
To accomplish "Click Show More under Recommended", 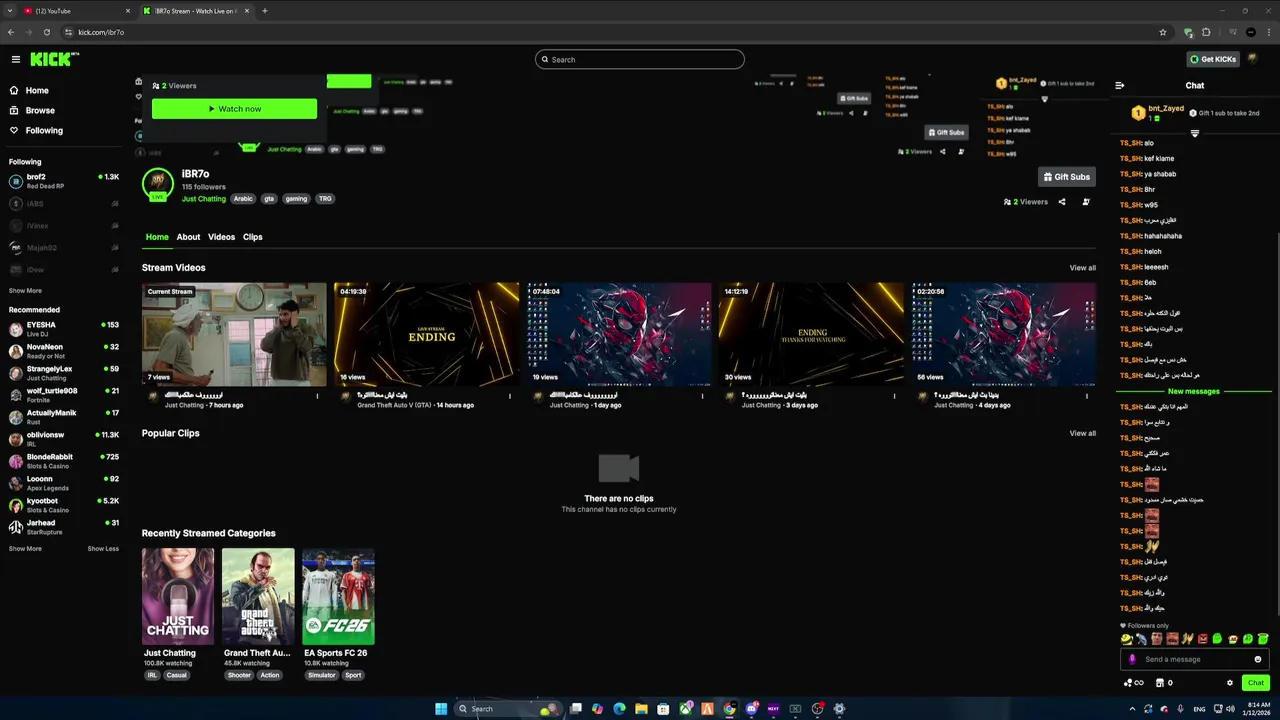I will [x=25, y=548].
